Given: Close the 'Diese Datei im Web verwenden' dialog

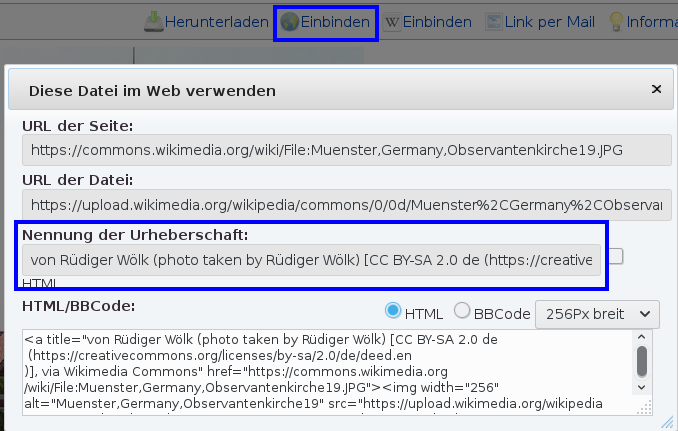Looking at the screenshot, I should pos(656,89).
